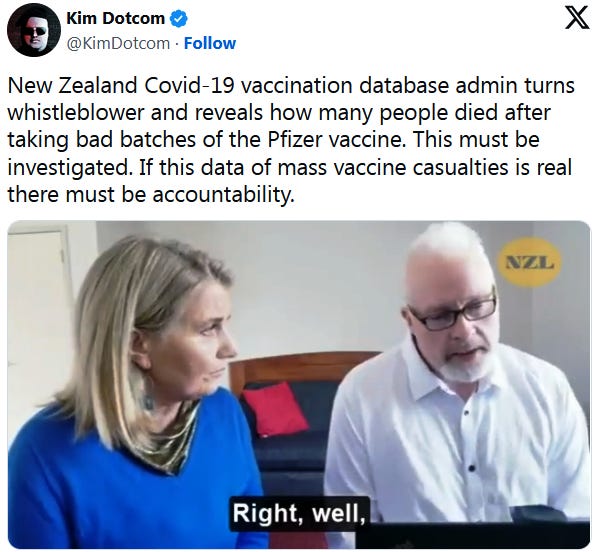This screenshot has height=552, width=598.
Task: Click the "Right, well," subtitle caption
Action: coord(299,513)
